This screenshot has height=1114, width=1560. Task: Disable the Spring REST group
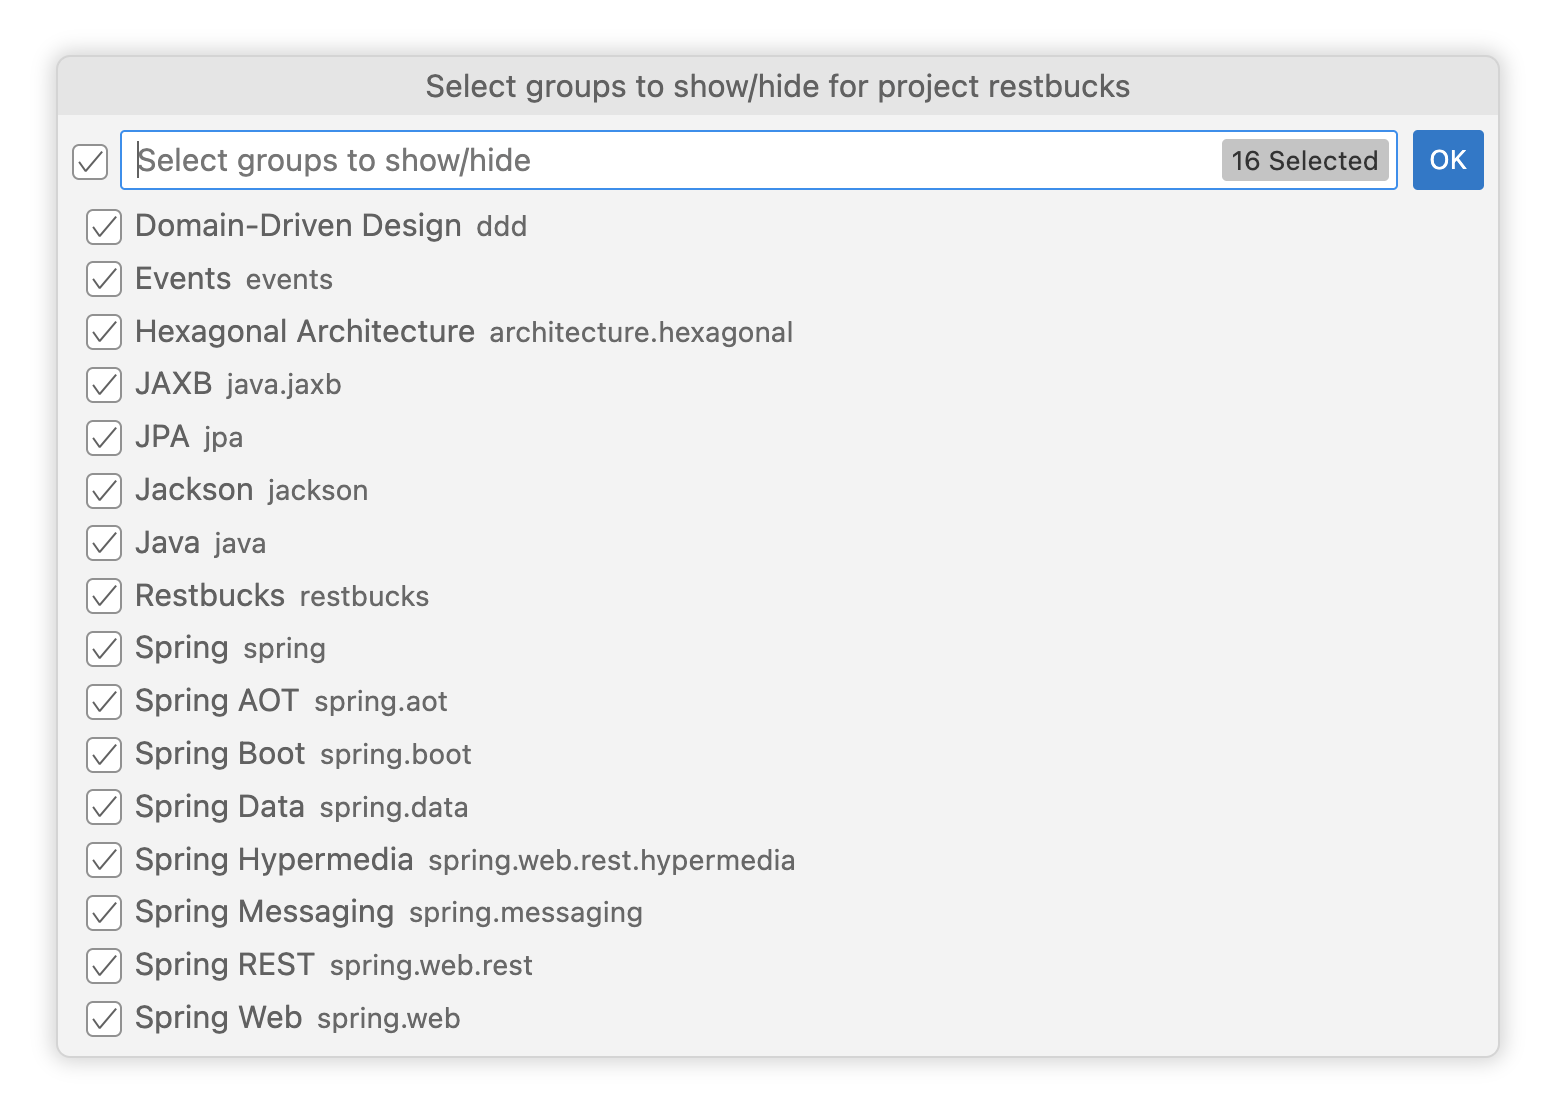104,966
